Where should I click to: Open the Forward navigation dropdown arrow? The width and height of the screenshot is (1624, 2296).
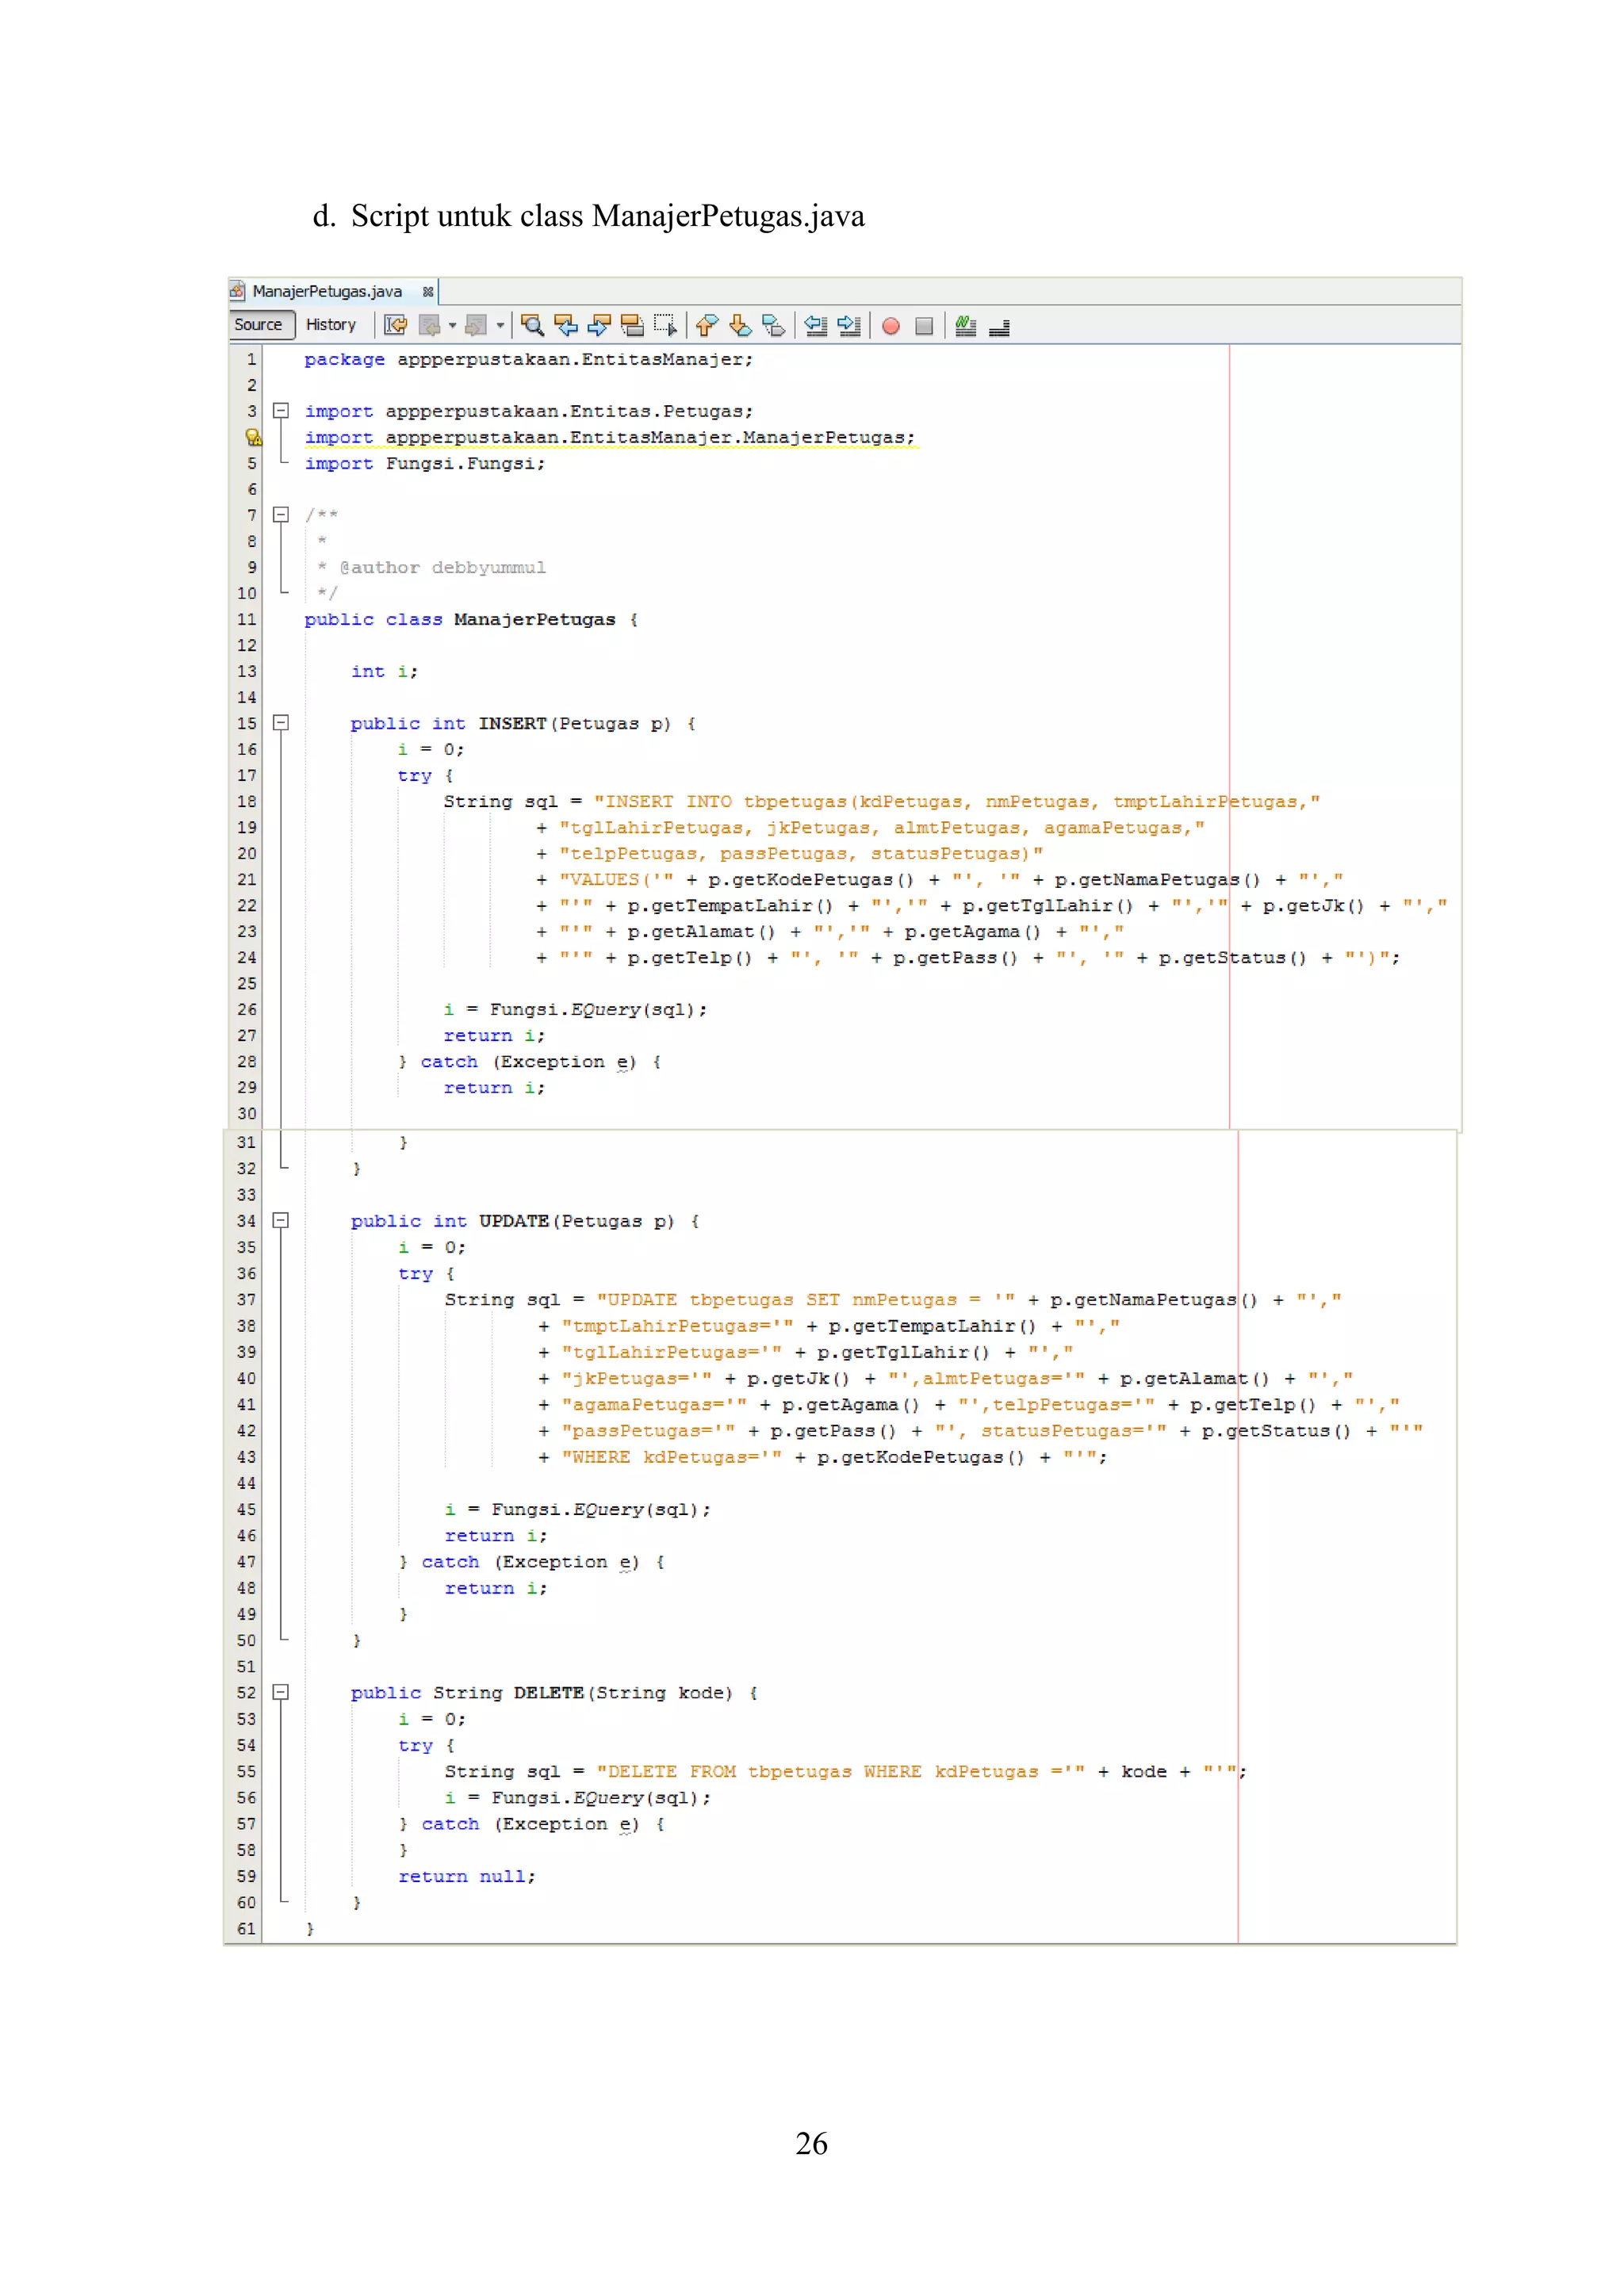pyautogui.click(x=500, y=325)
